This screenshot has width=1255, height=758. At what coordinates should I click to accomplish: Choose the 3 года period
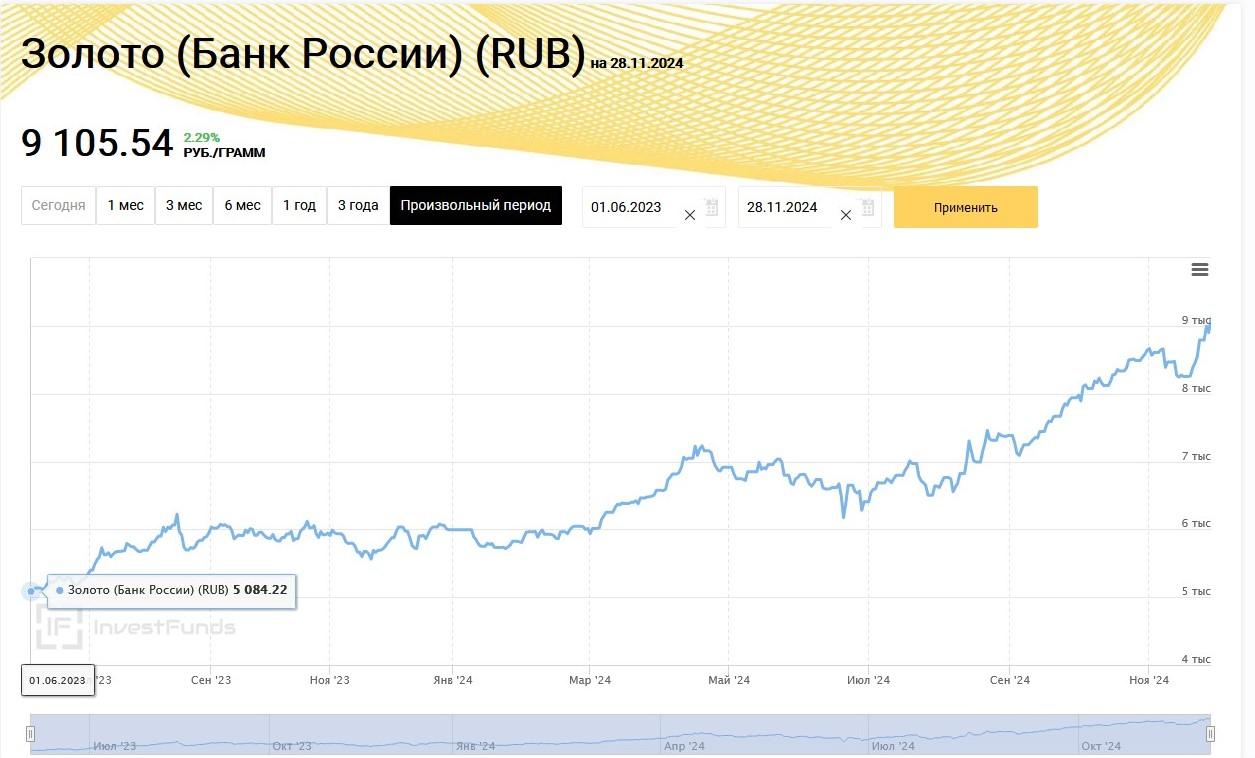click(358, 206)
